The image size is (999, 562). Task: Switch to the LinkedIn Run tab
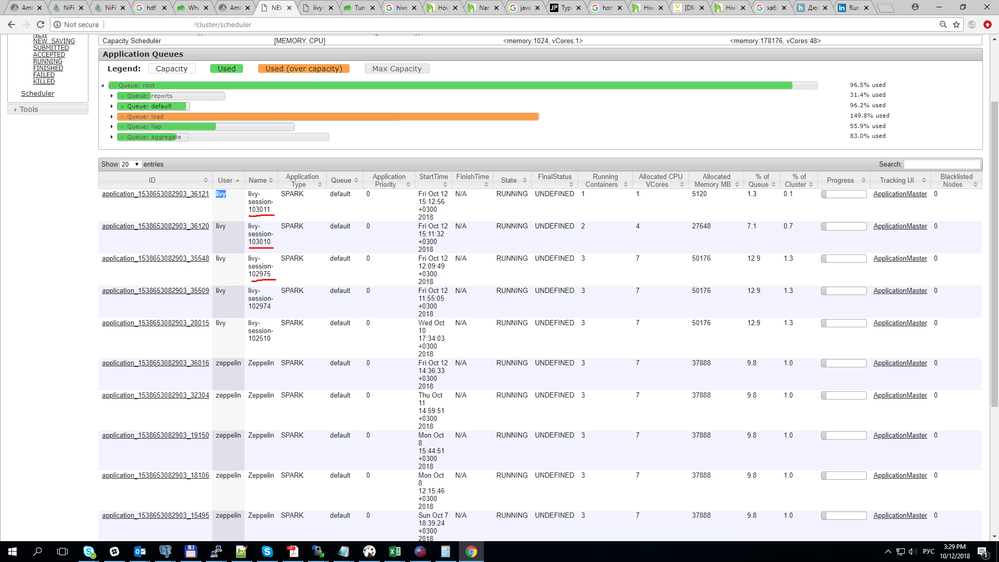(852, 8)
